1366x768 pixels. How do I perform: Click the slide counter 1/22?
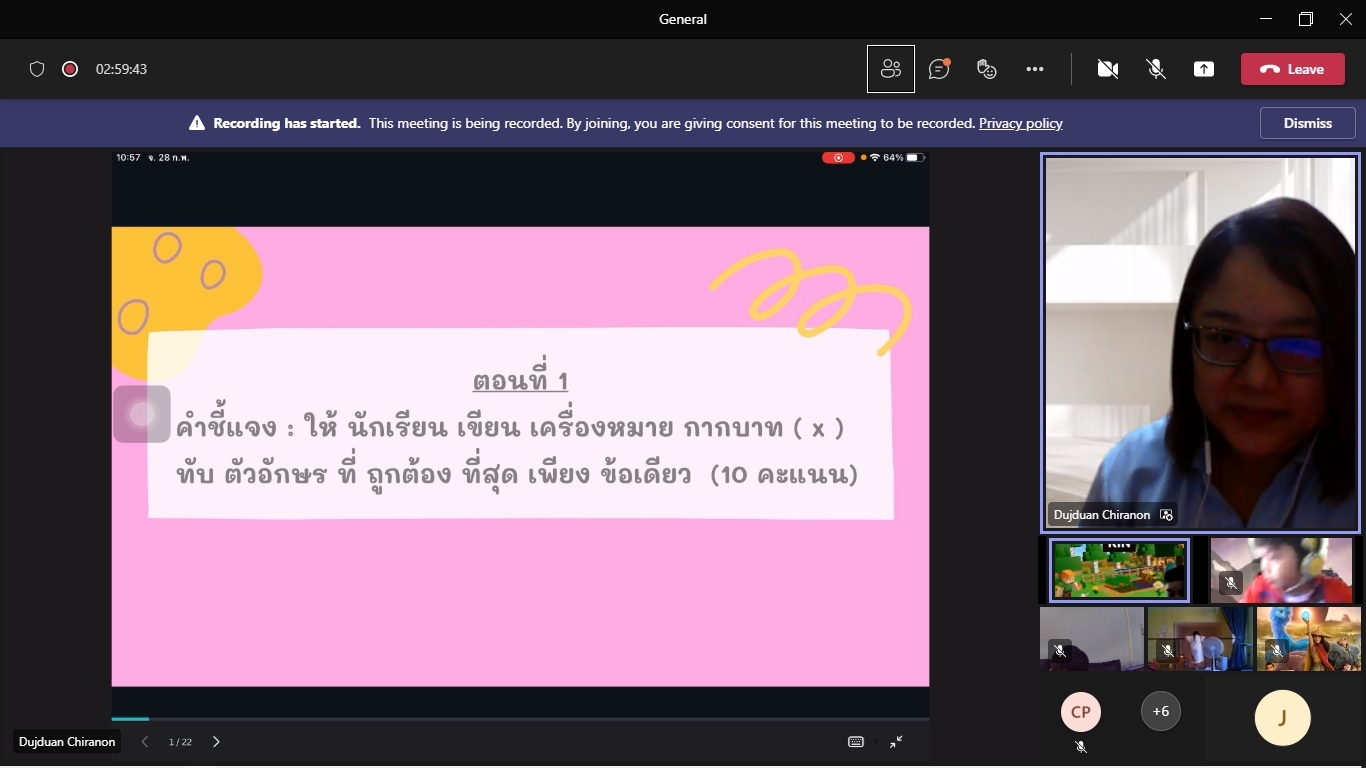pyautogui.click(x=180, y=742)
